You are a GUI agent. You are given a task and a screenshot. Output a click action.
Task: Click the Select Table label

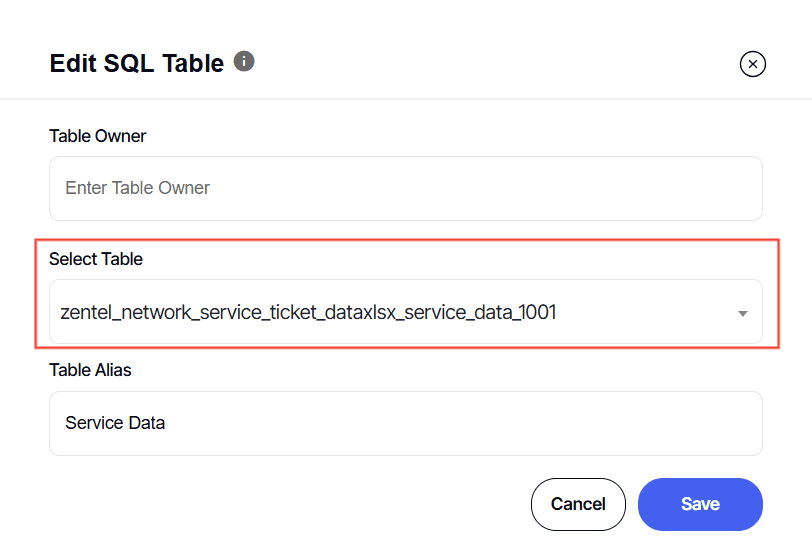pos(96,259)
